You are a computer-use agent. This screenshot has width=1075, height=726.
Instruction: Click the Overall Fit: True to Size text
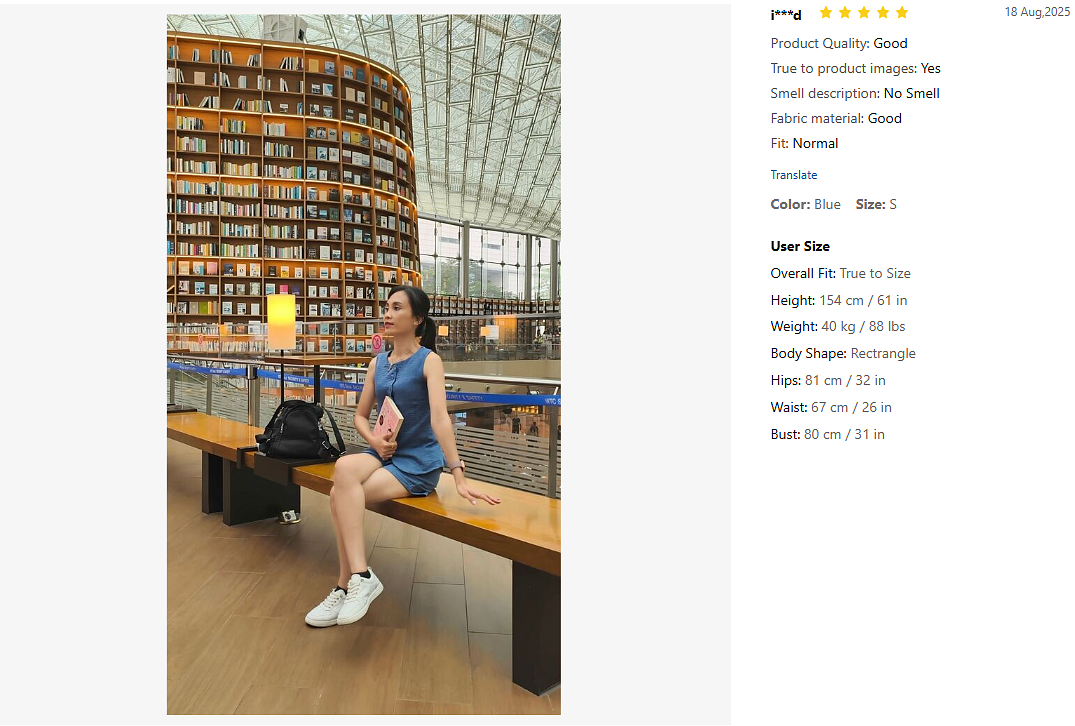tap(840, 274)
